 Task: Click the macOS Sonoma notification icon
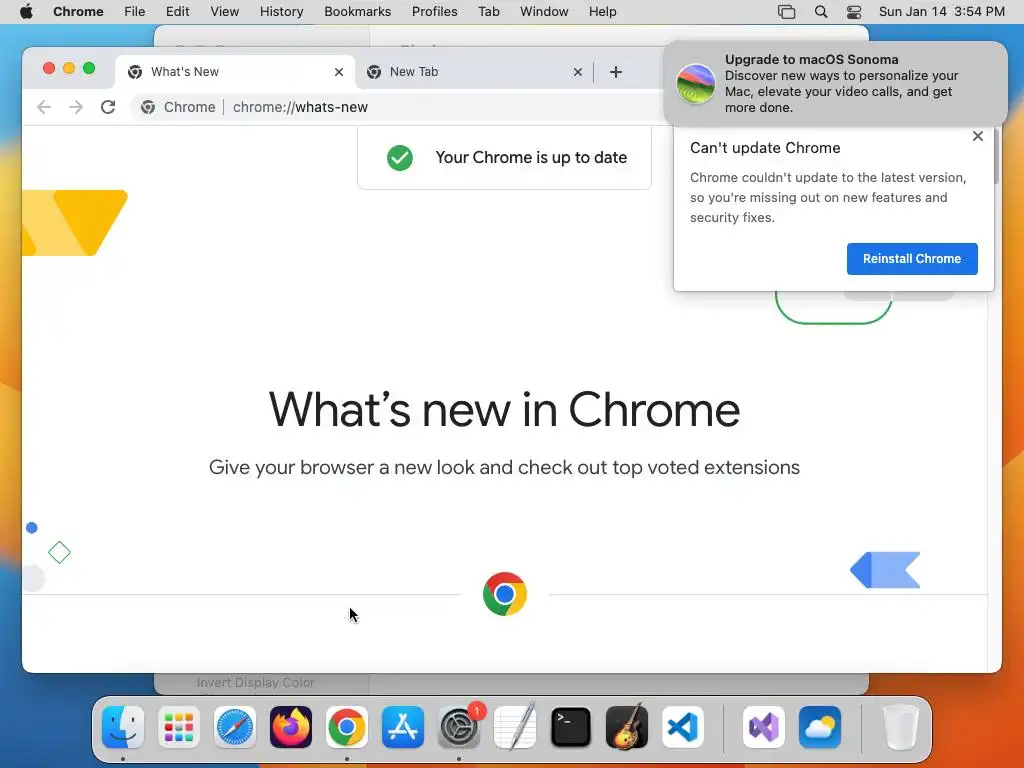695,84
